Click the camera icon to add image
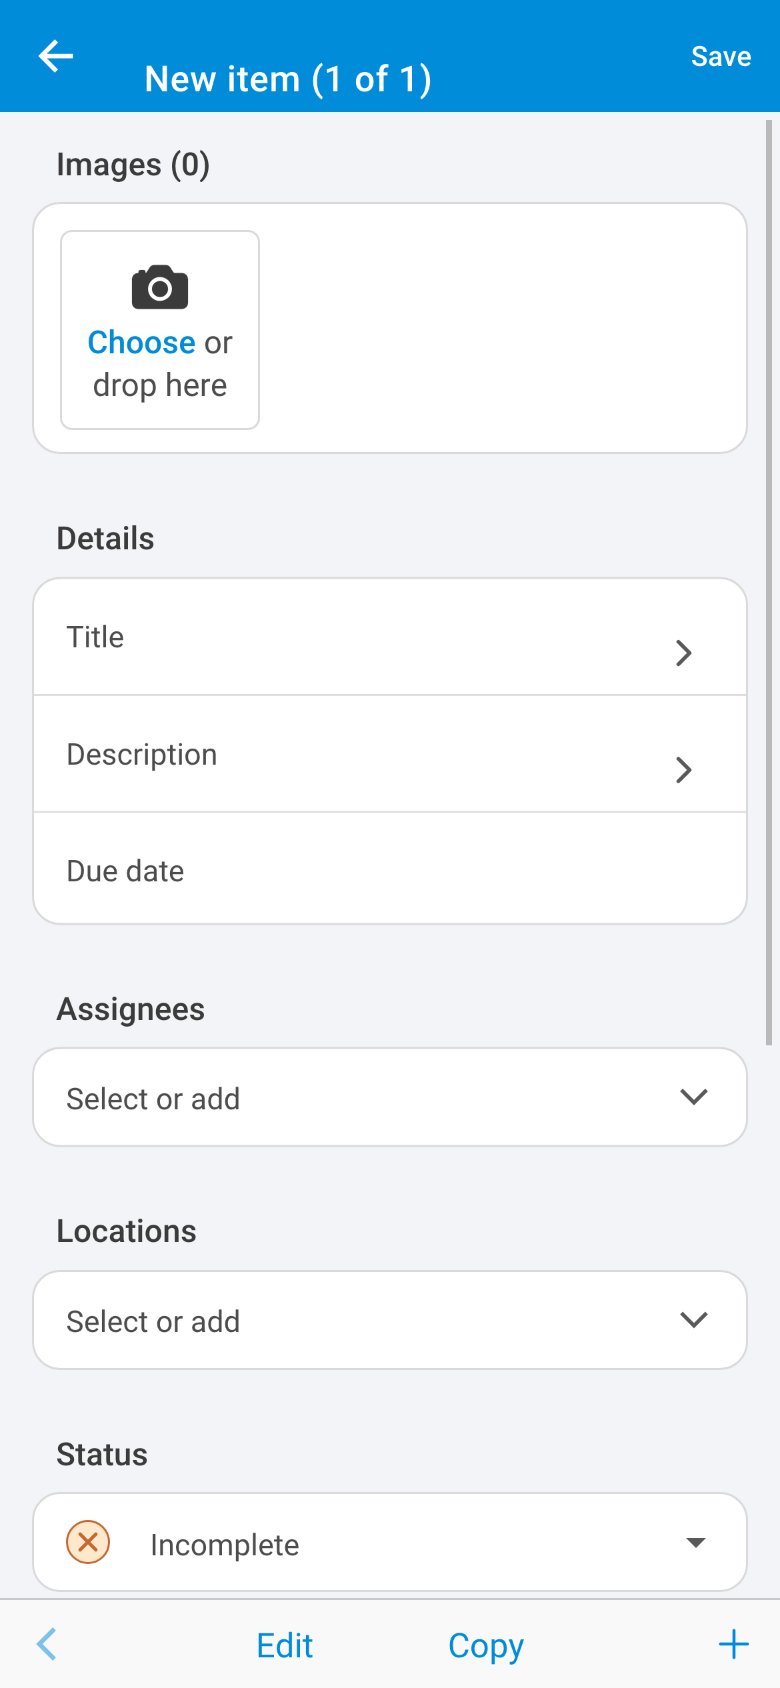This screenshot has height=1688, width=780. tap(160, 288)
